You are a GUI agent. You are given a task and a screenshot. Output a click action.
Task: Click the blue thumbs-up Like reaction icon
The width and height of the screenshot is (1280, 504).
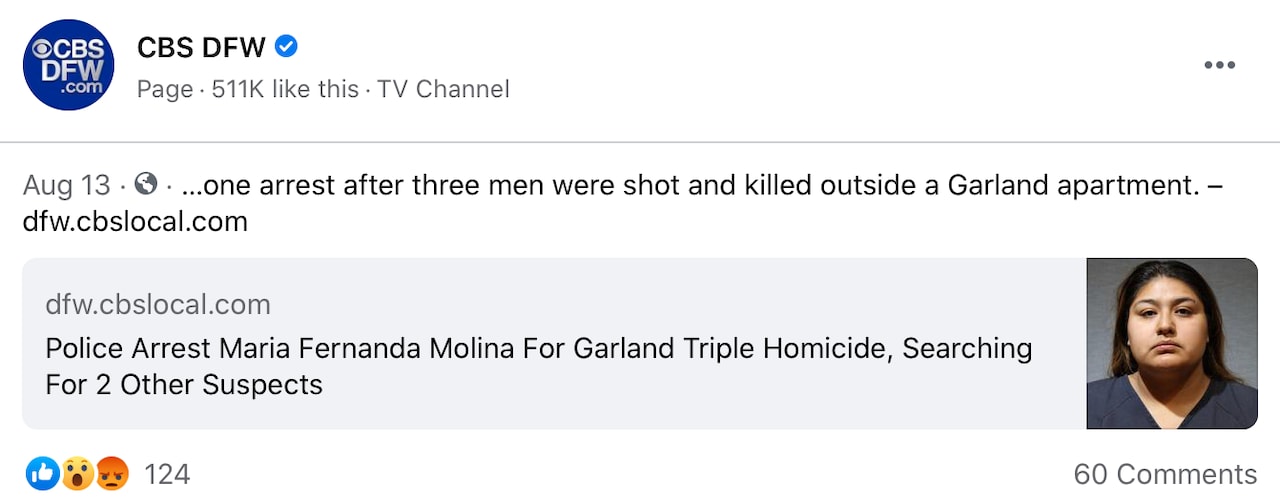coord(43,473)
